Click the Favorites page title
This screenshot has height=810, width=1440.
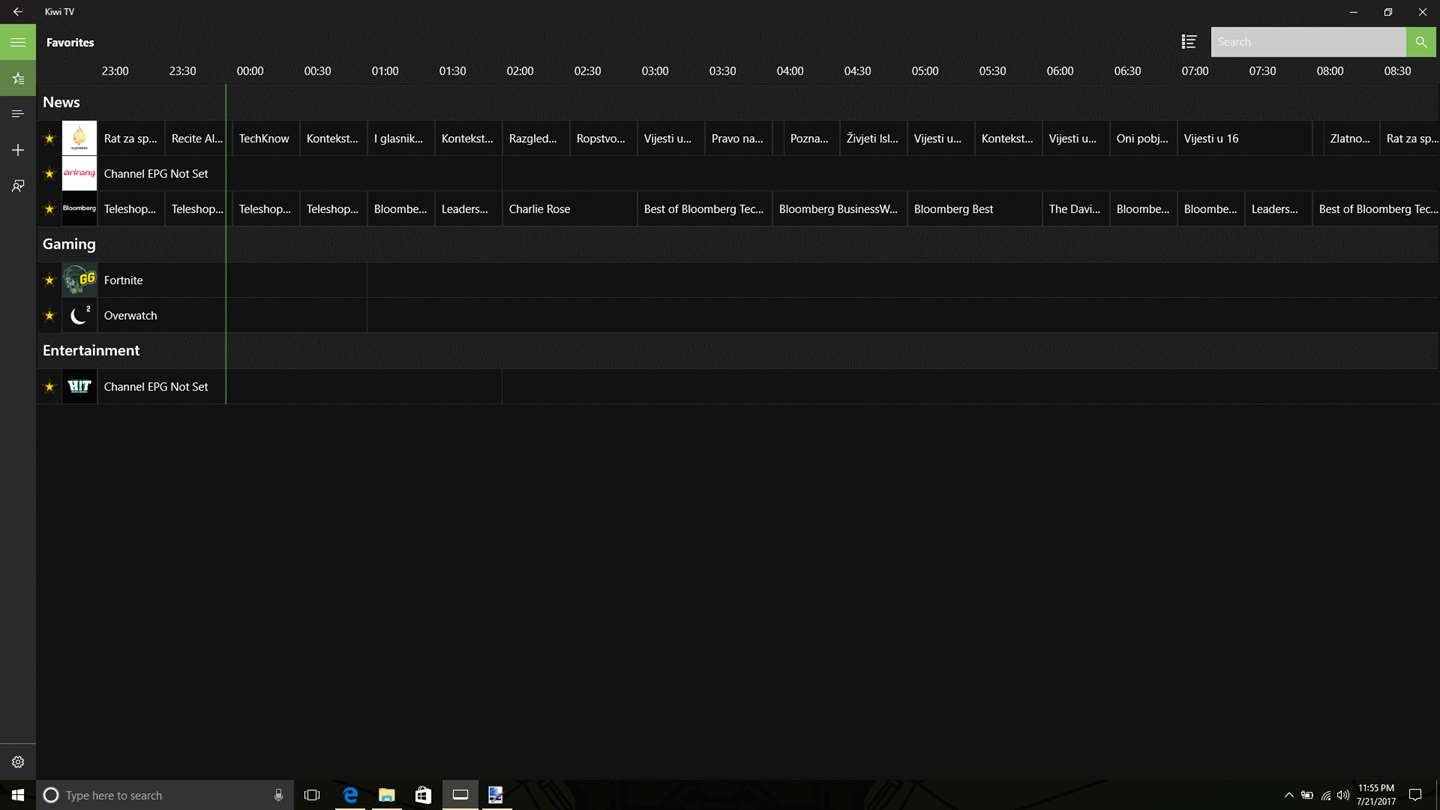pos(70,42)
